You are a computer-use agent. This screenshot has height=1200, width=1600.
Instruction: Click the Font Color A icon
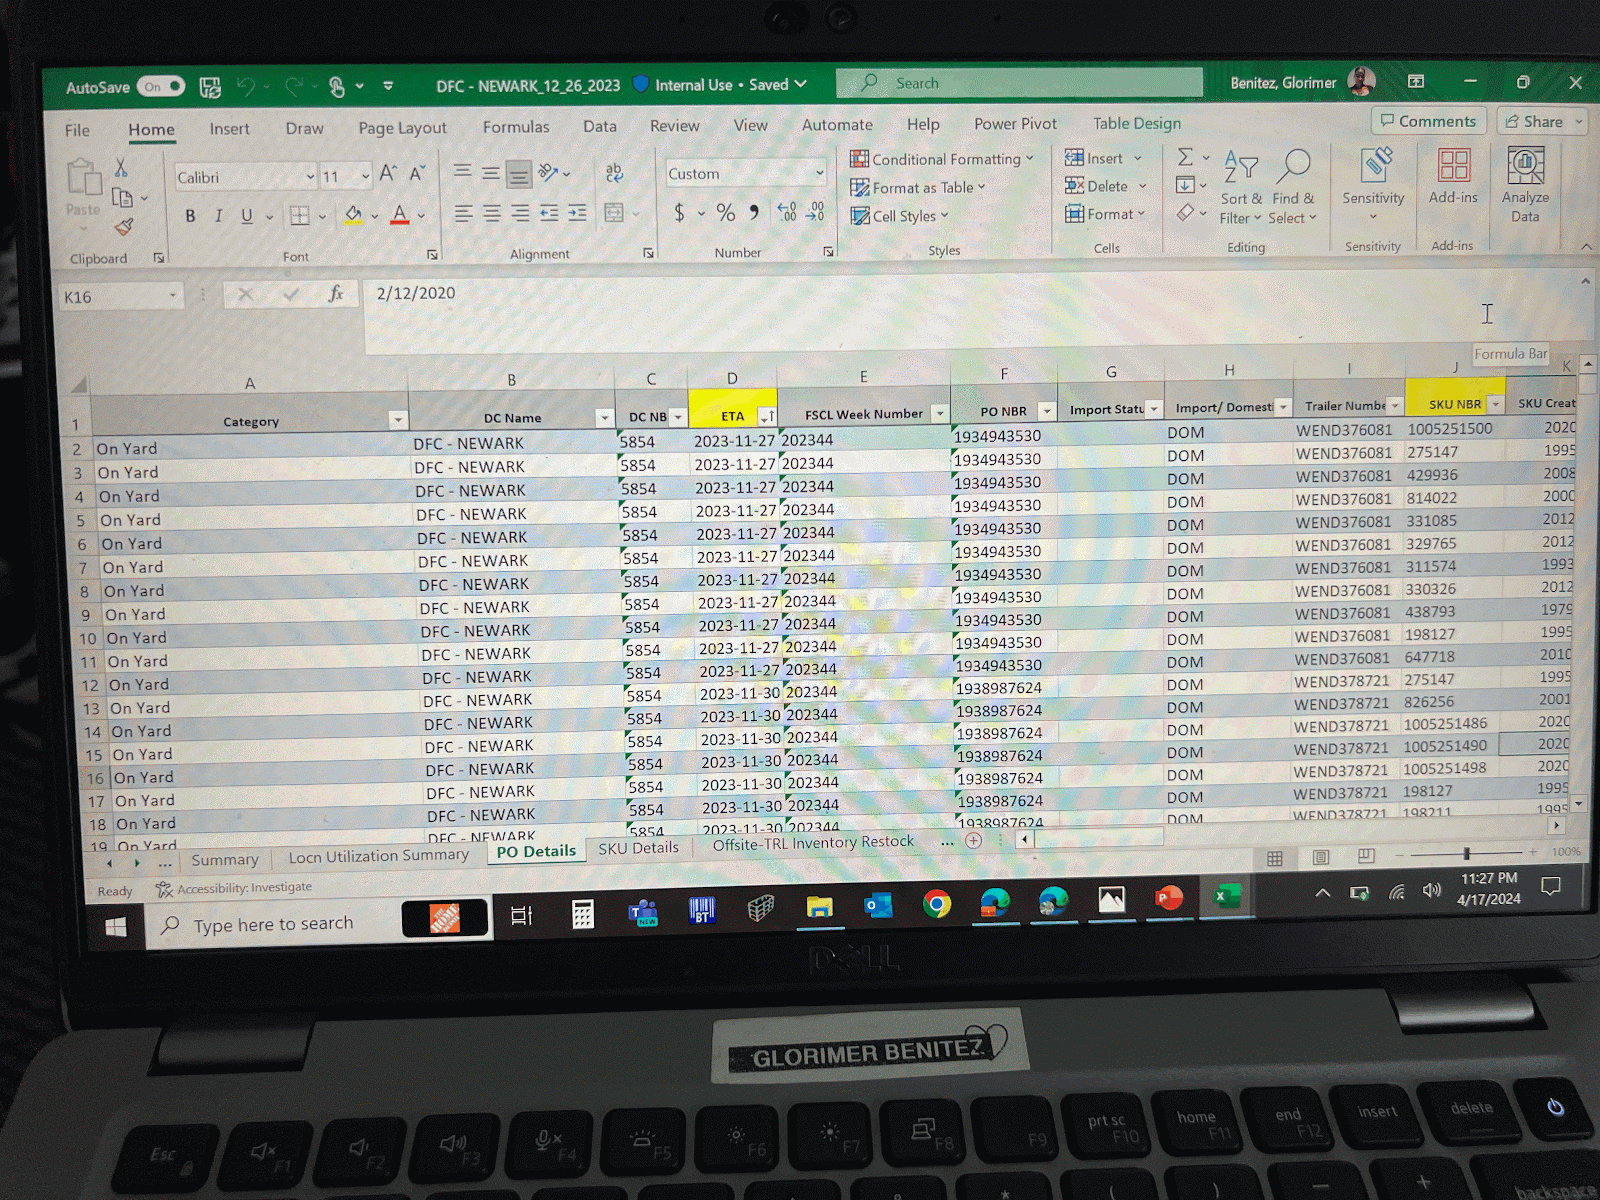click(x=400, y=215)
